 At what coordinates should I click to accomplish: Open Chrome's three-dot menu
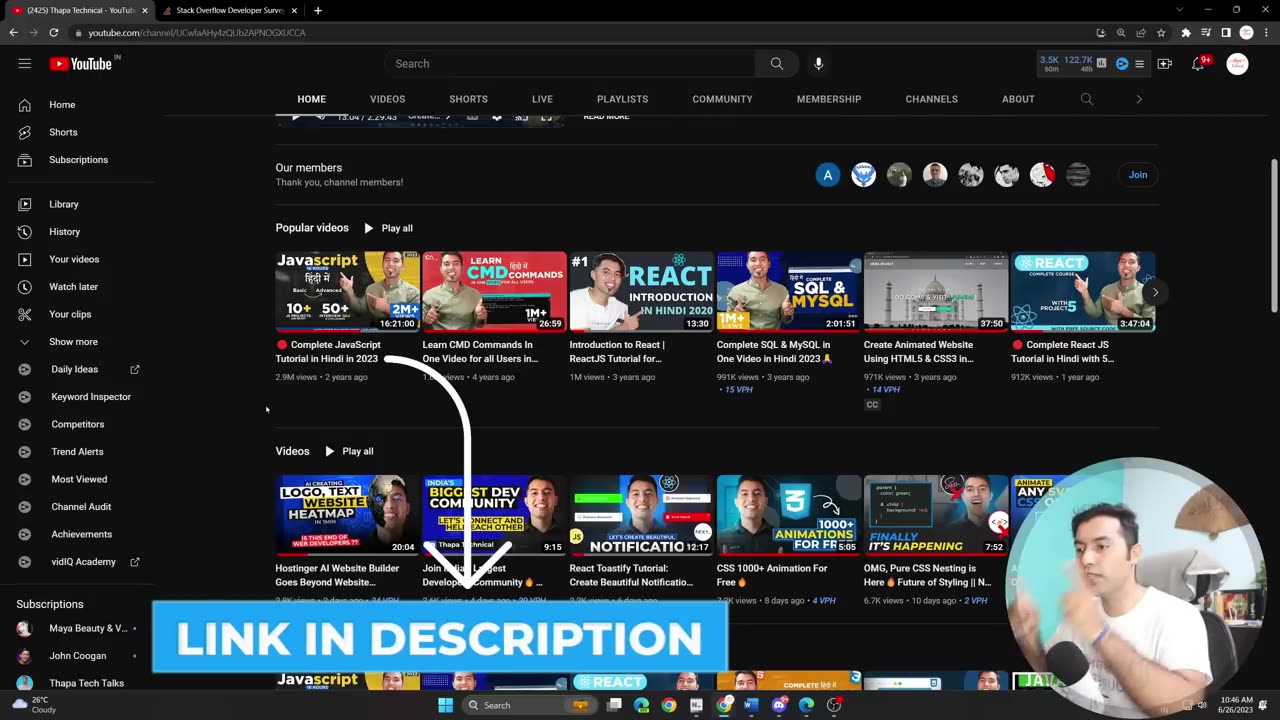tap(1265, 33)
